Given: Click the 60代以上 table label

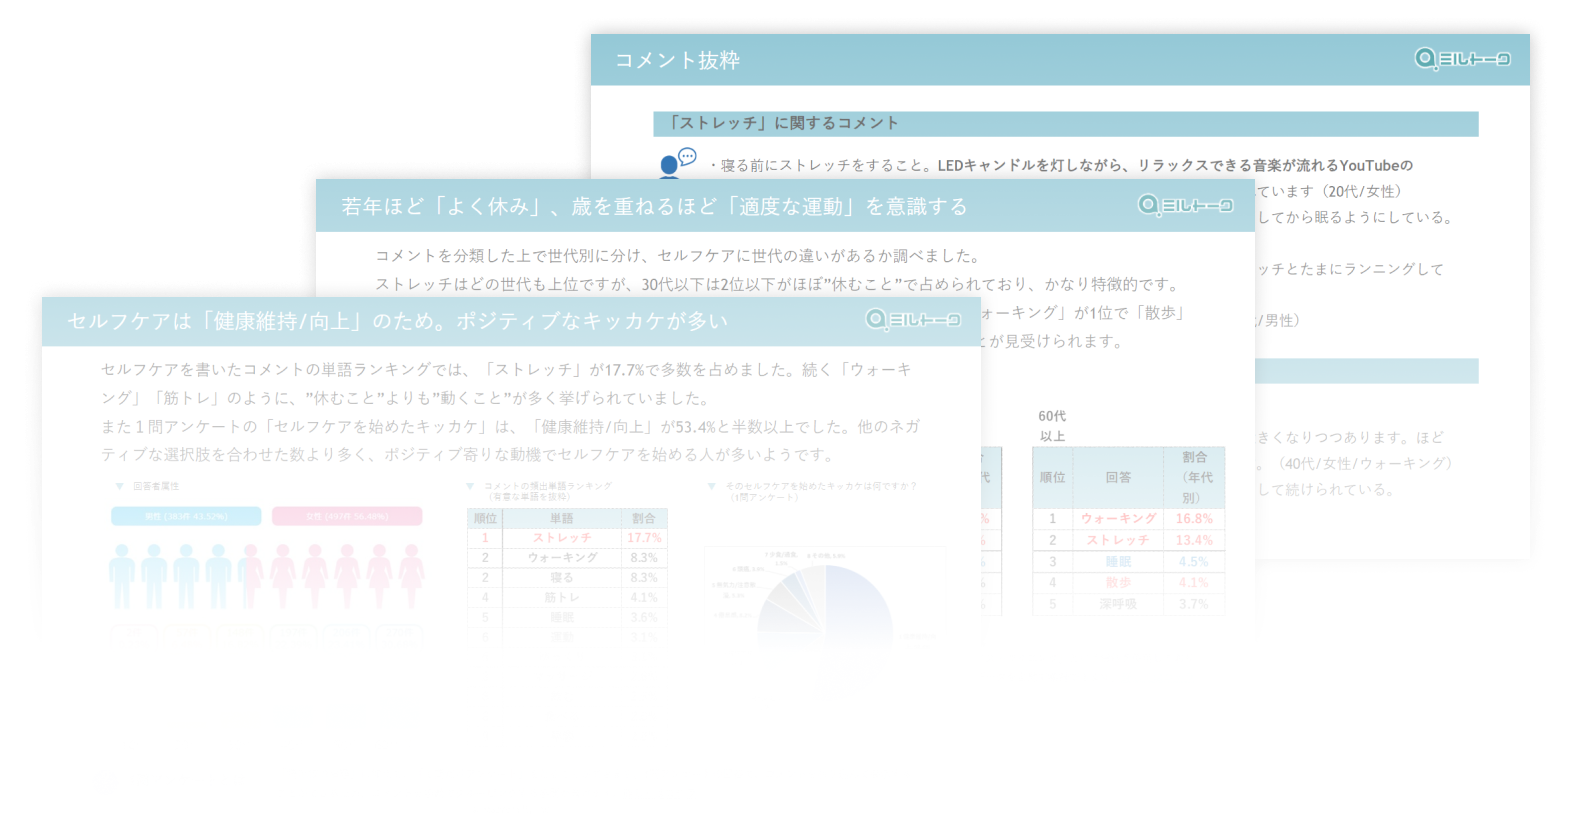Looking at the screenshot, I should click(1052, 425).
